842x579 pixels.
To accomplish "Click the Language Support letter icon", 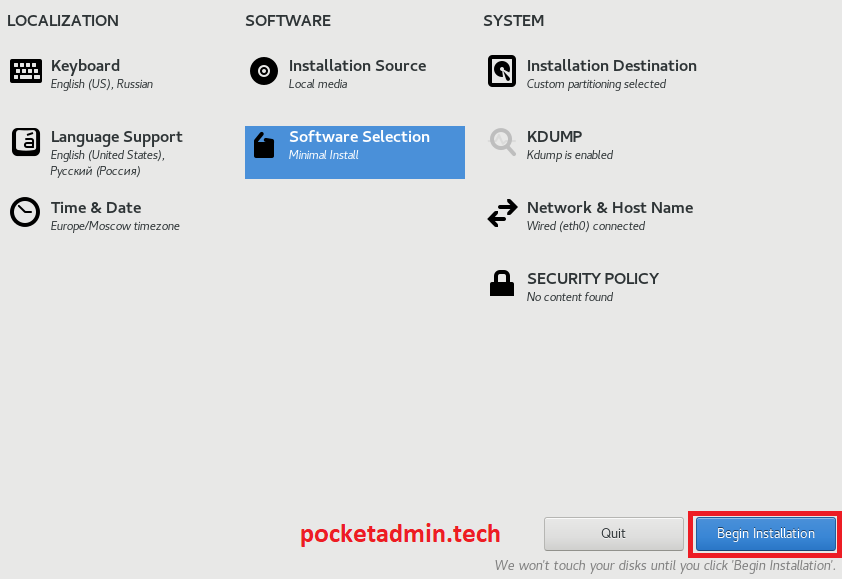I will coord(26,142).
